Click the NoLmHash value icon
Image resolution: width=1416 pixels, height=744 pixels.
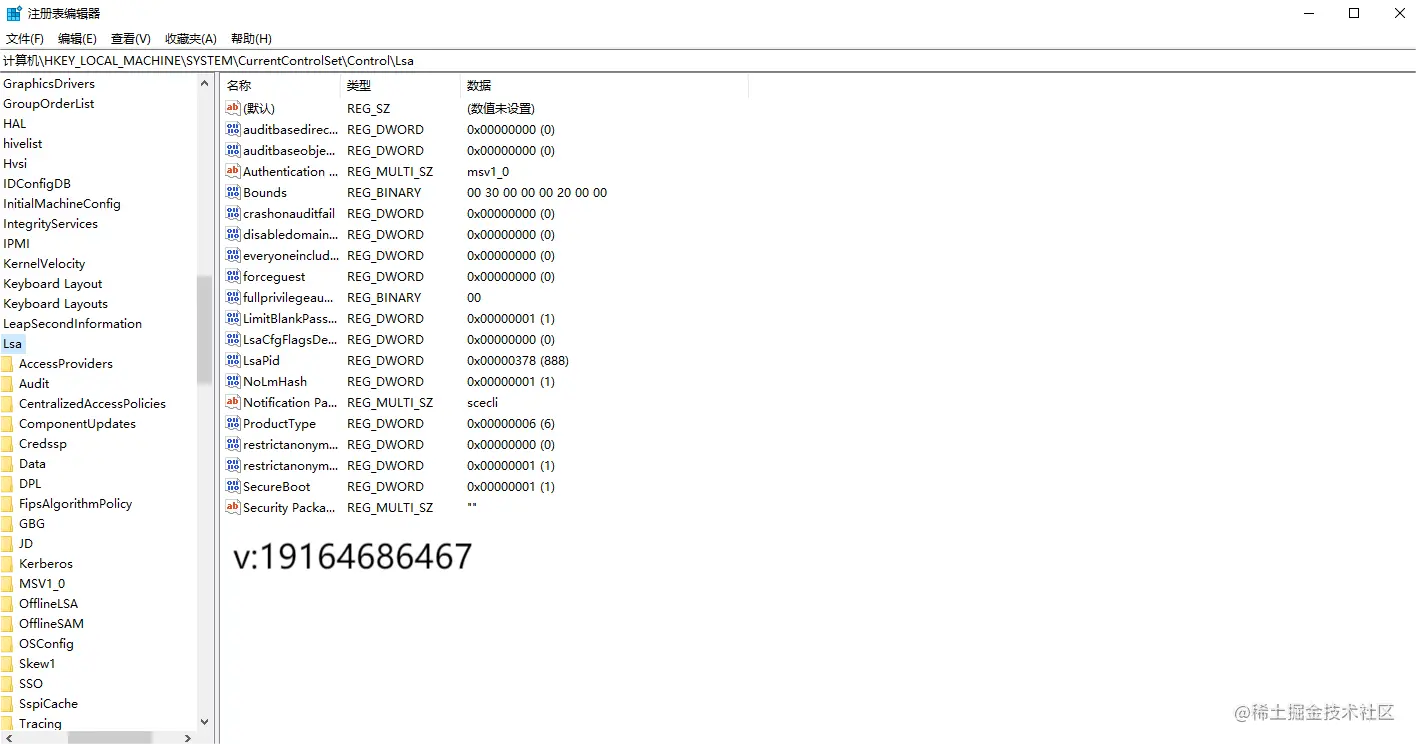[233, 382]
